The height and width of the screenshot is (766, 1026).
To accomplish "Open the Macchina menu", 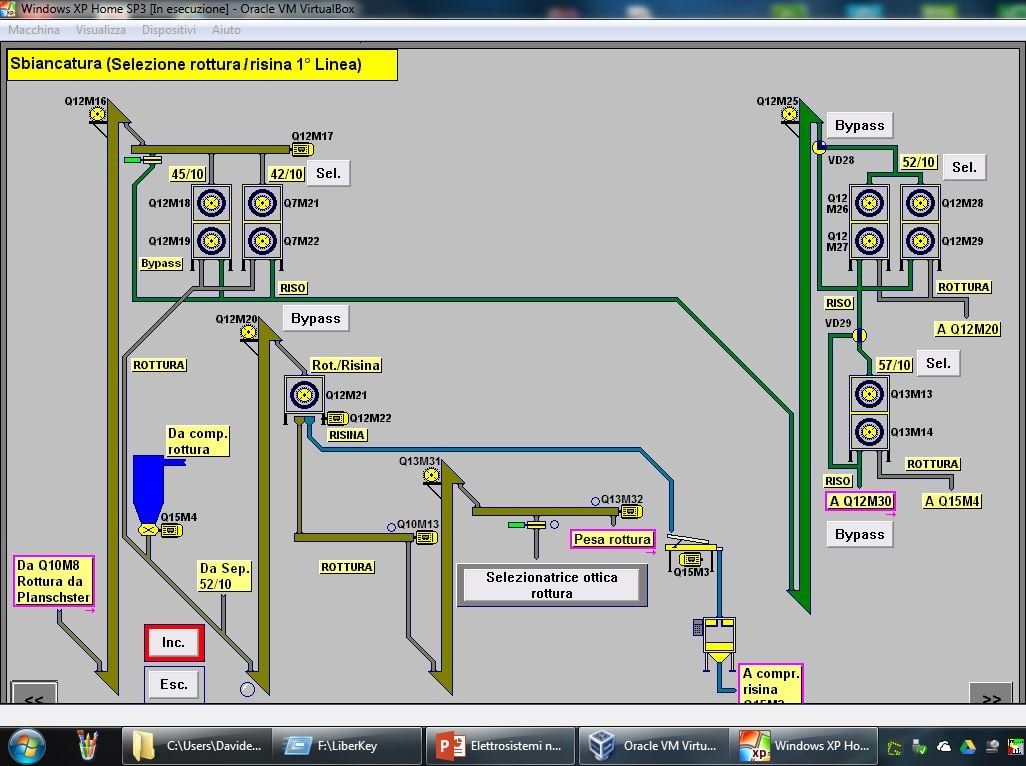I will 33,30.
